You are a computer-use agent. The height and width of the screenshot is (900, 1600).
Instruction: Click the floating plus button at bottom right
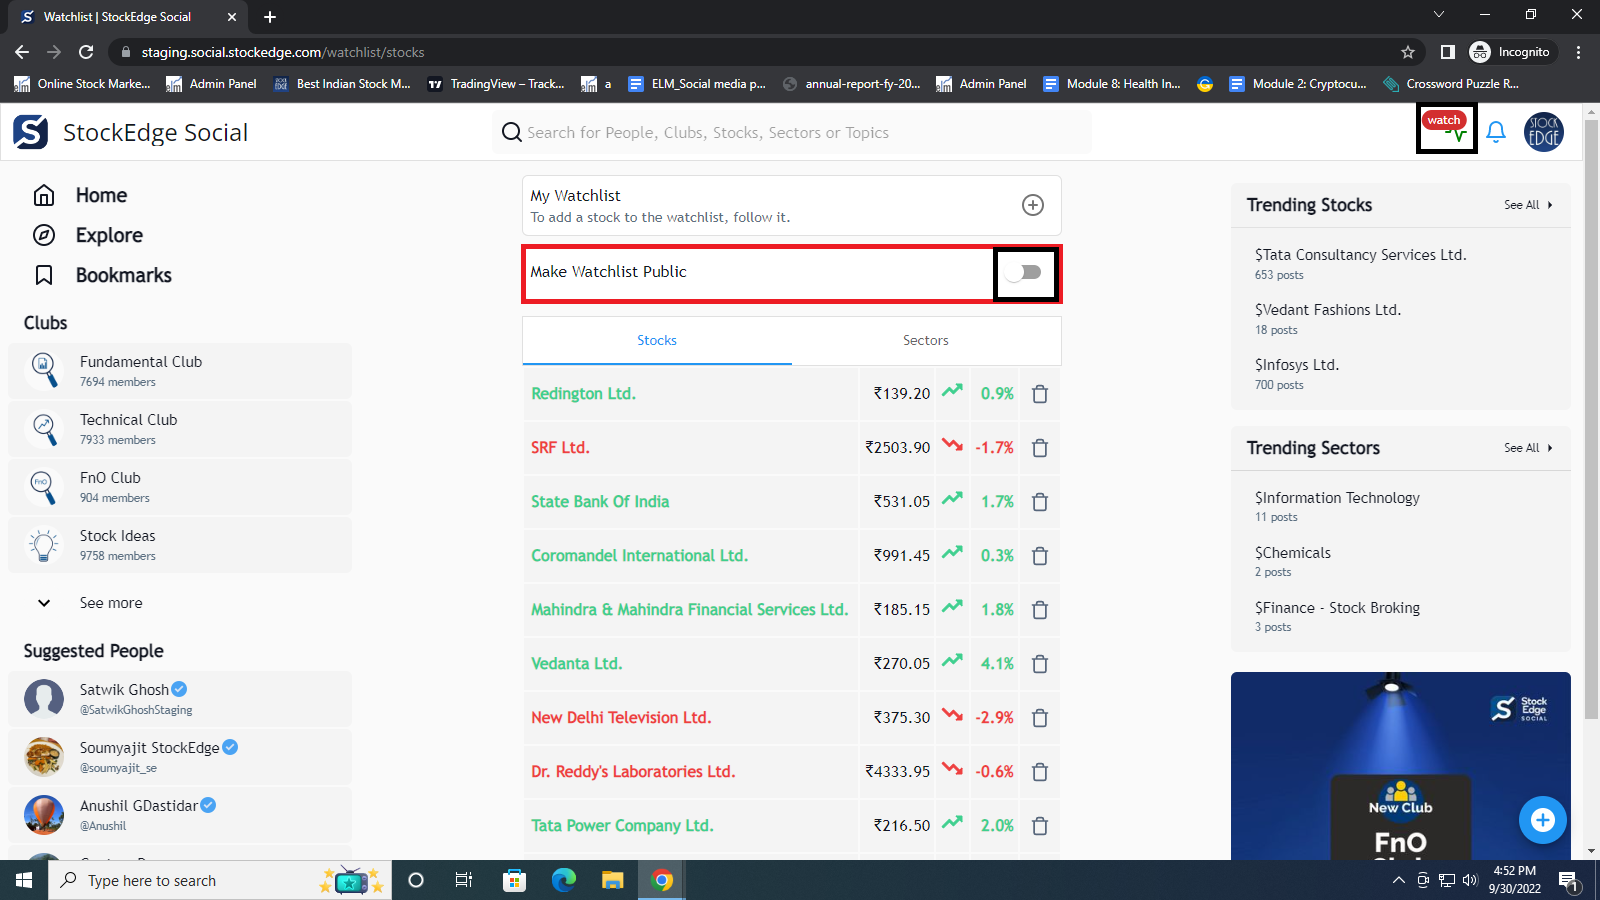pyautogui.click(x=1542, y=820)
